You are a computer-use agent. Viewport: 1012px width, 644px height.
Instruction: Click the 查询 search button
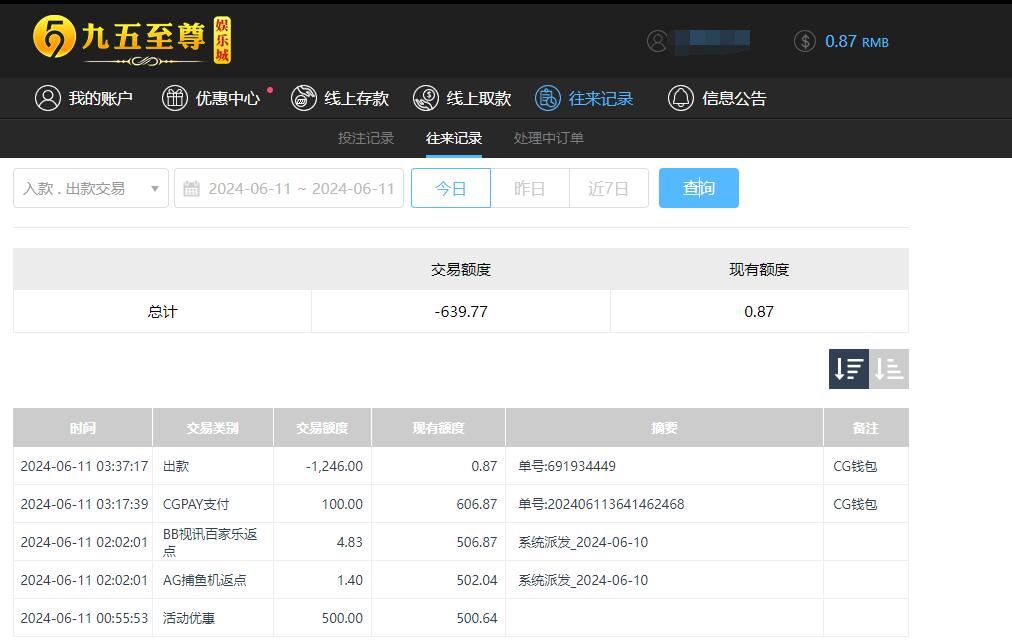tap(698, 188)
